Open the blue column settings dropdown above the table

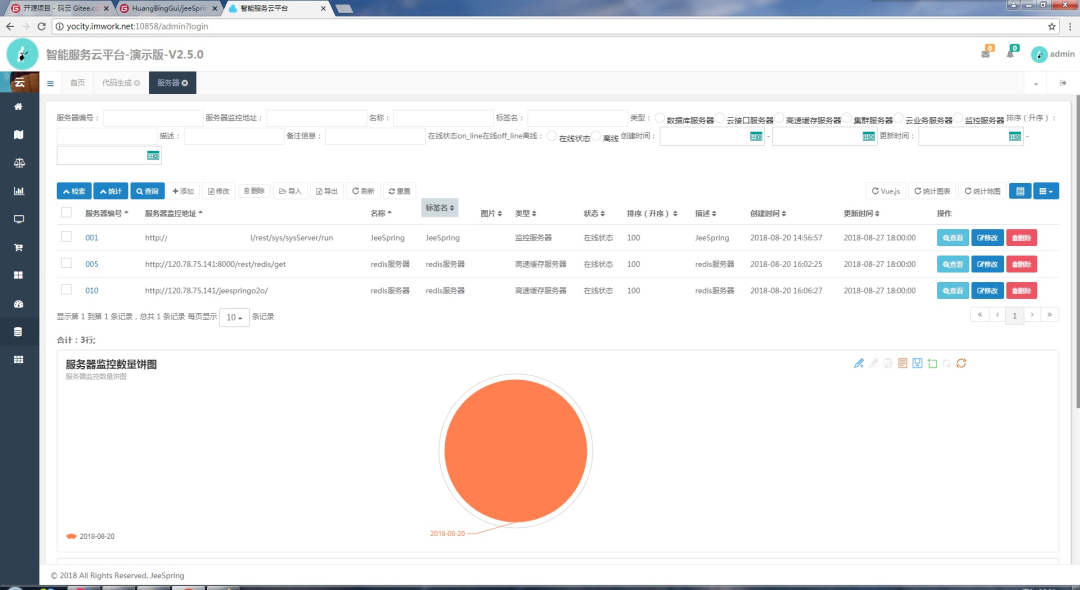point(1046,190)
